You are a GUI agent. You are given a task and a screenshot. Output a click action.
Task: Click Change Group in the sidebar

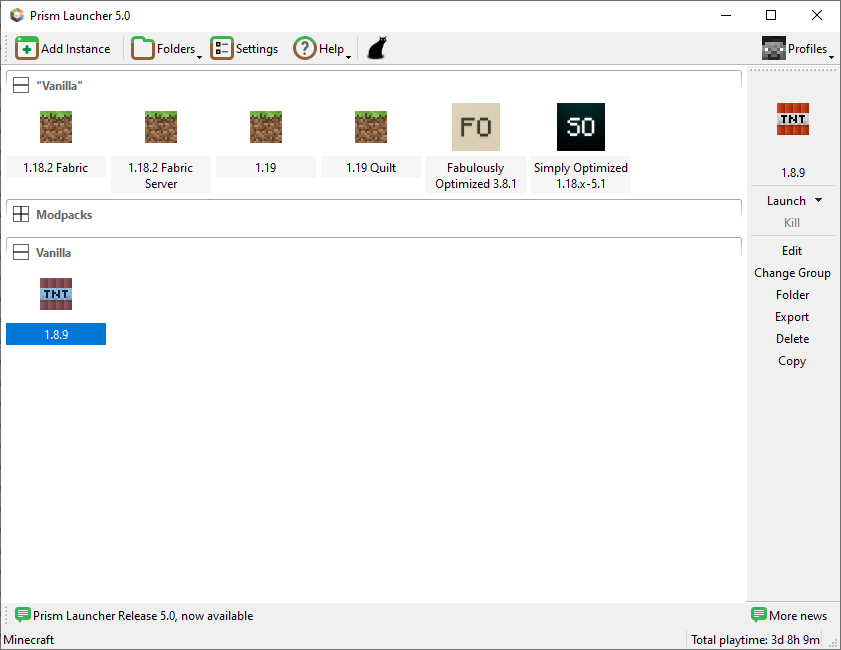click(x=792, y=272)
